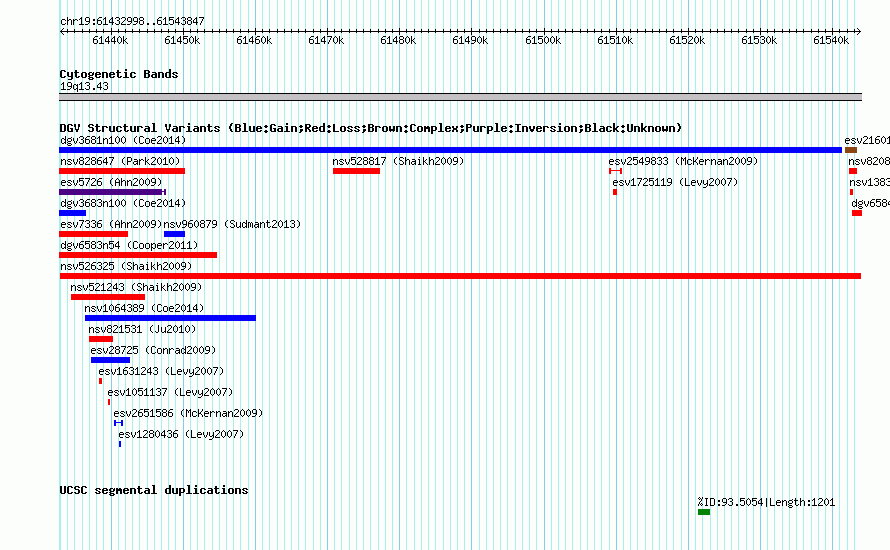Open nsv821531 (Ju2010) label

142,329
